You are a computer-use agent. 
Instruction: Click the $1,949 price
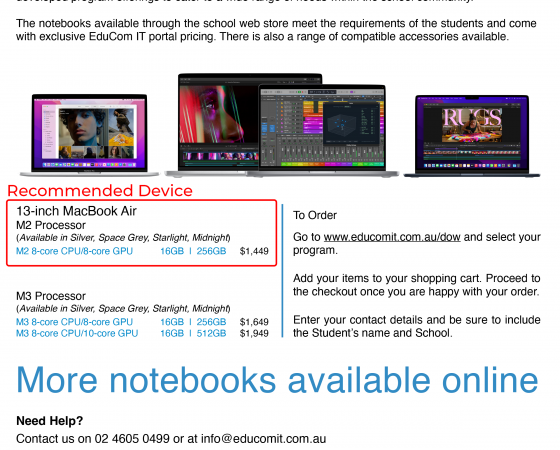254,333
